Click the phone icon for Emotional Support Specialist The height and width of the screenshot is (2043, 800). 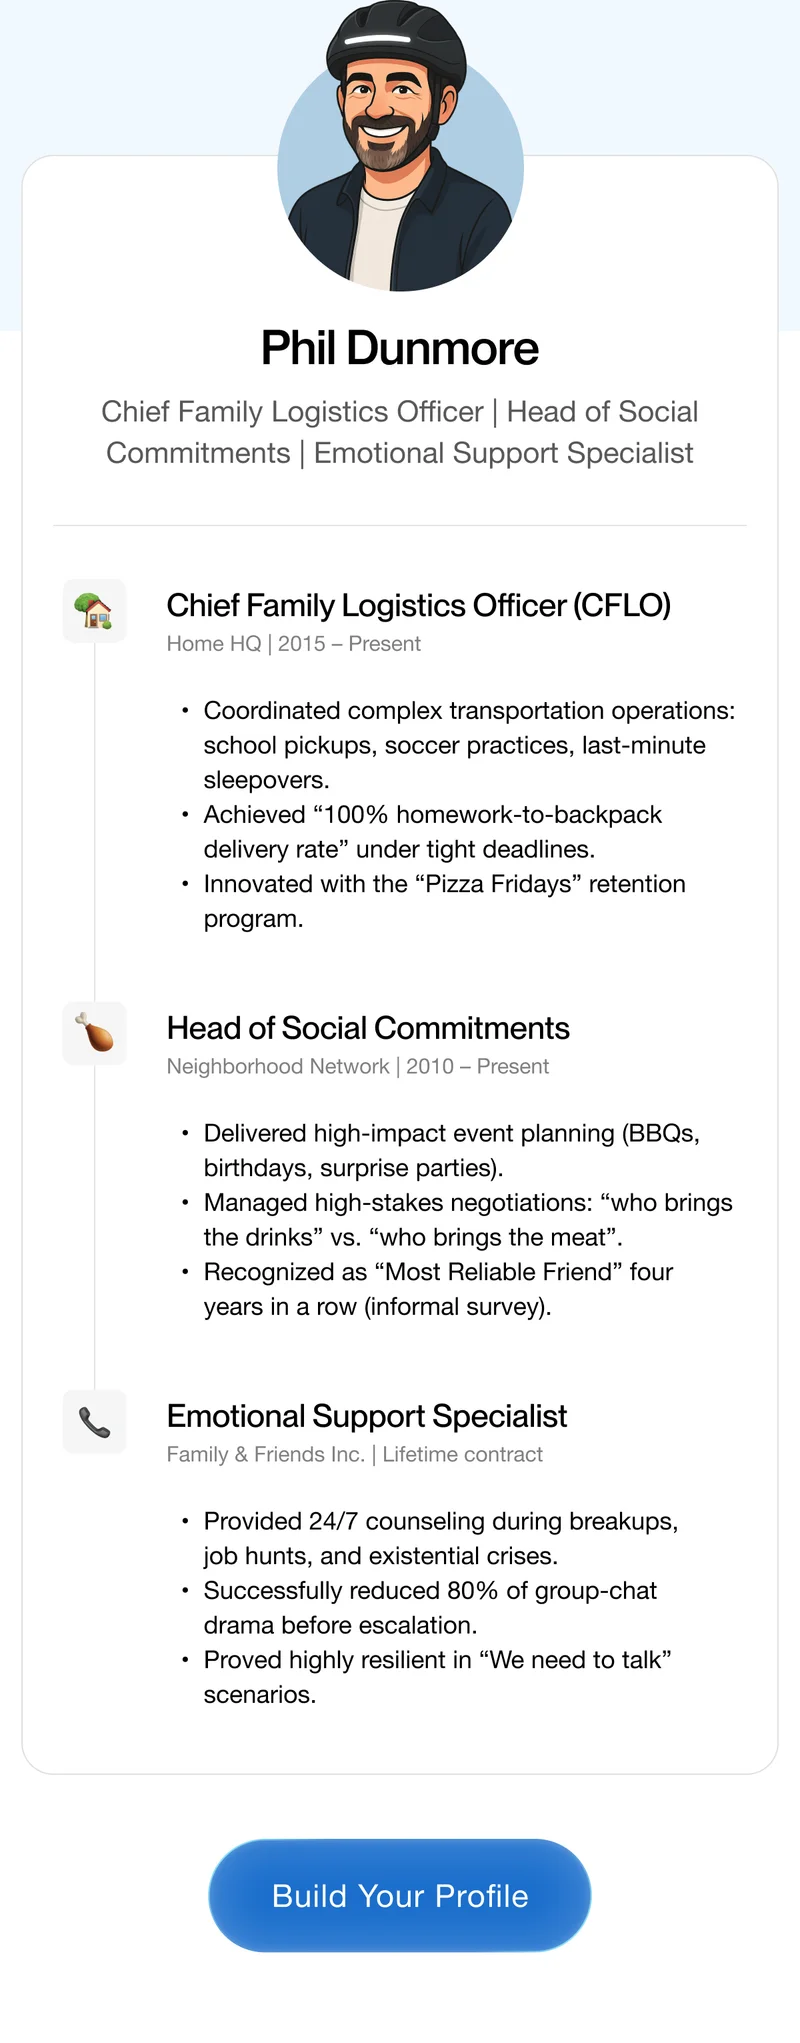coord(93,1421)
